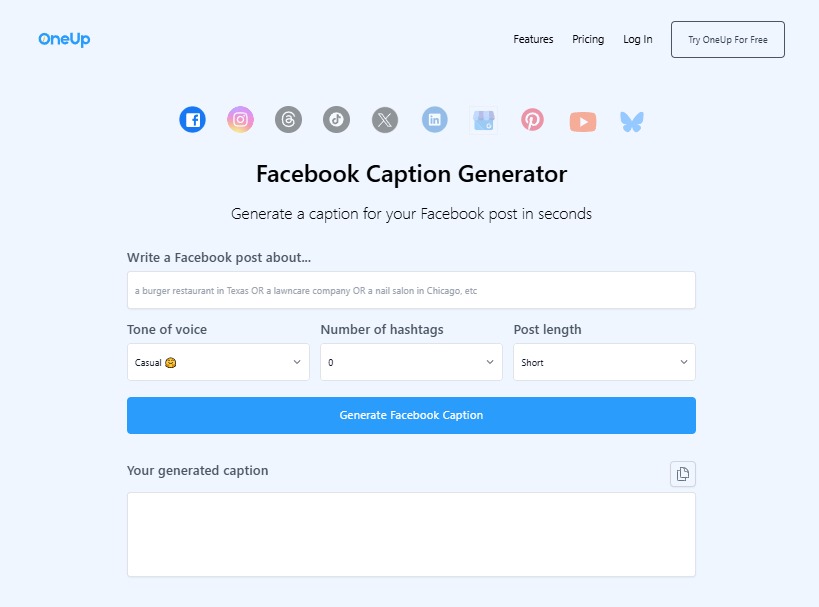
Task: Go to the Pricing page
Action: pos(588,39)
